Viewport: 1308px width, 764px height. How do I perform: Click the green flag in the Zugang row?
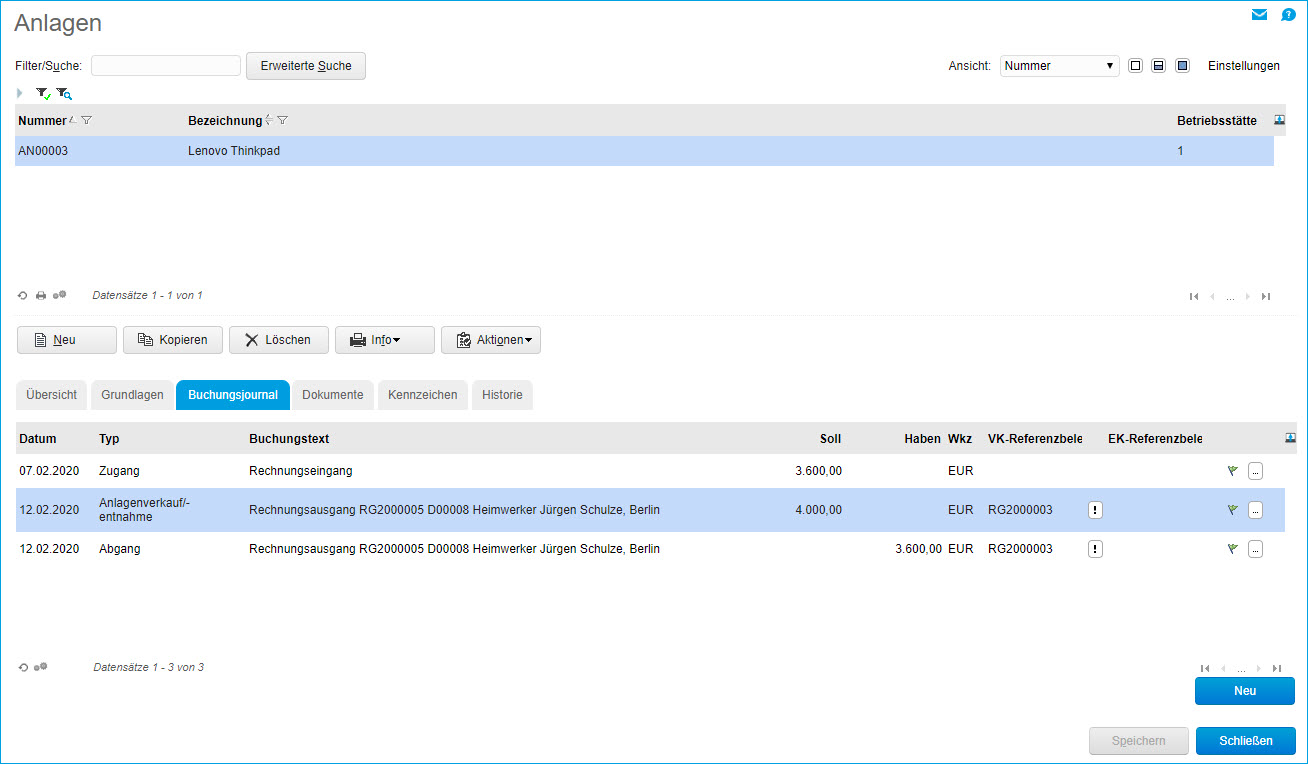tap(1233, 471)
